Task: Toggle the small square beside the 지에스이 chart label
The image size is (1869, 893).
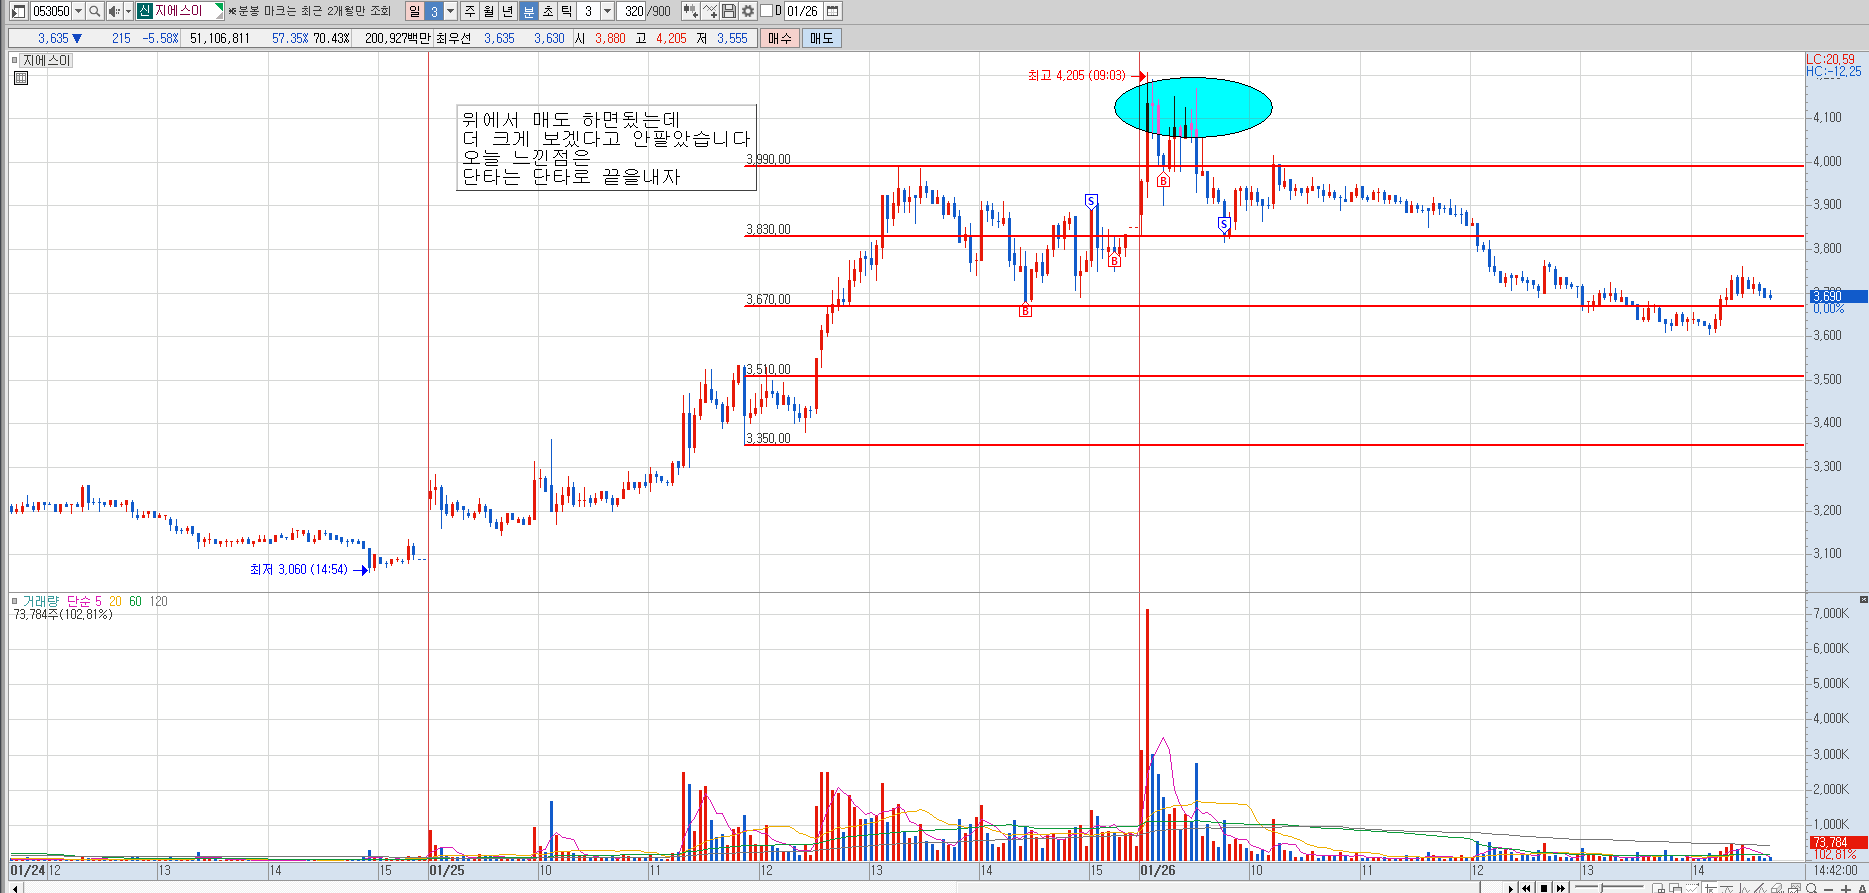Action: 15,60
